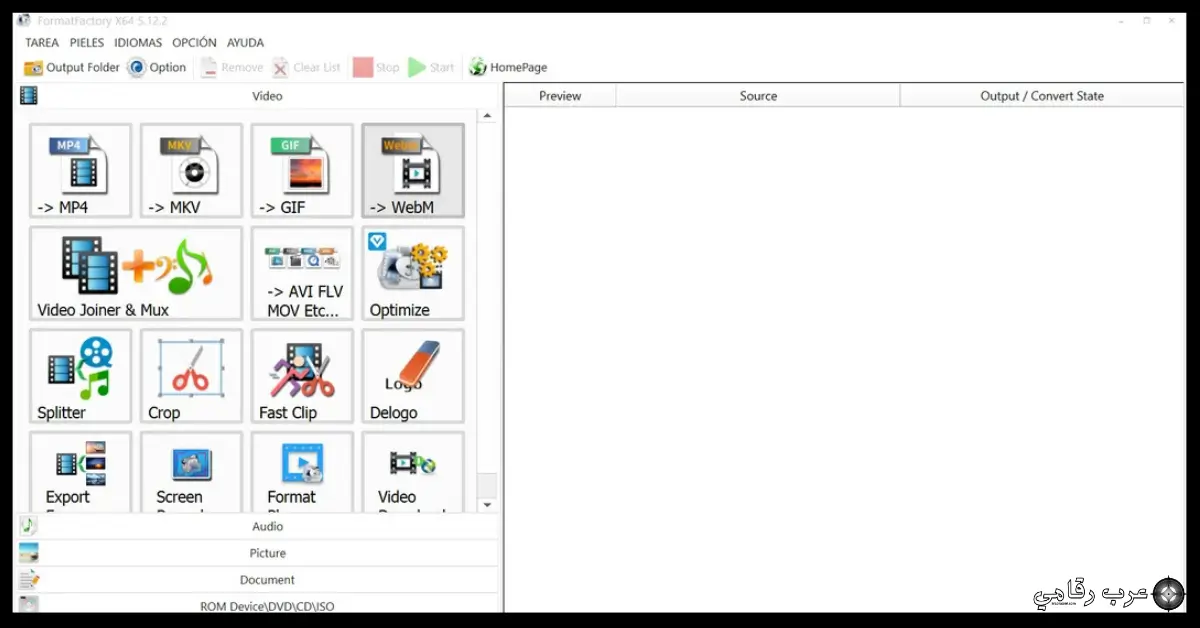Image resolution: width=1200 pixels, height=628 pixels.
Task: Select the Crop tool
Action: 190,375
